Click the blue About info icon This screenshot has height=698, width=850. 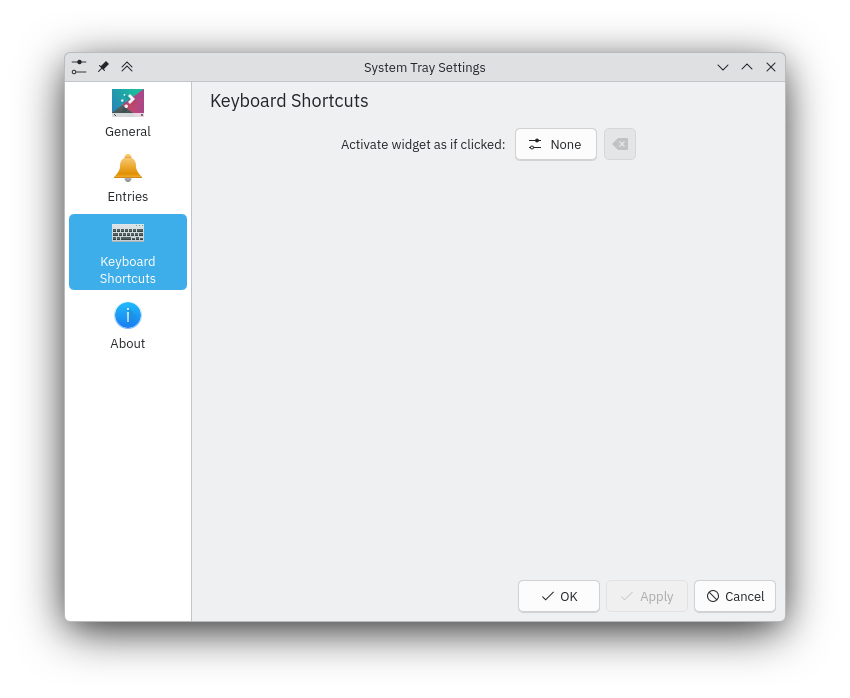pyautogui.click(x=128, y=316)
